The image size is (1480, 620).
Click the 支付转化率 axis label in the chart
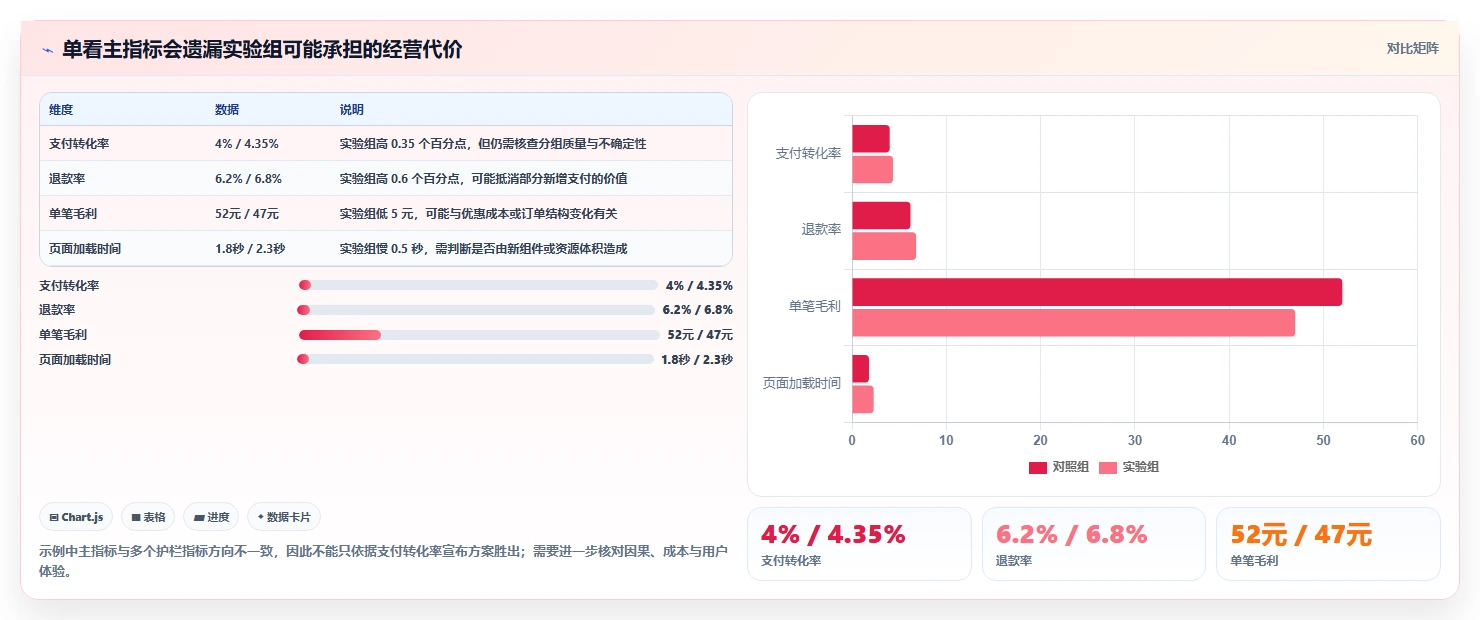tap(808, 153)
